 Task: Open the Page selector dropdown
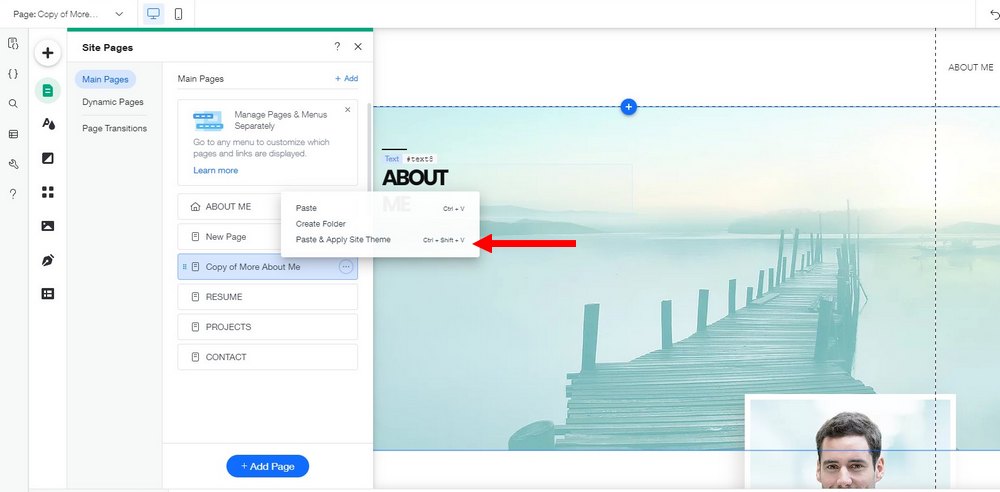pos(68,14)
